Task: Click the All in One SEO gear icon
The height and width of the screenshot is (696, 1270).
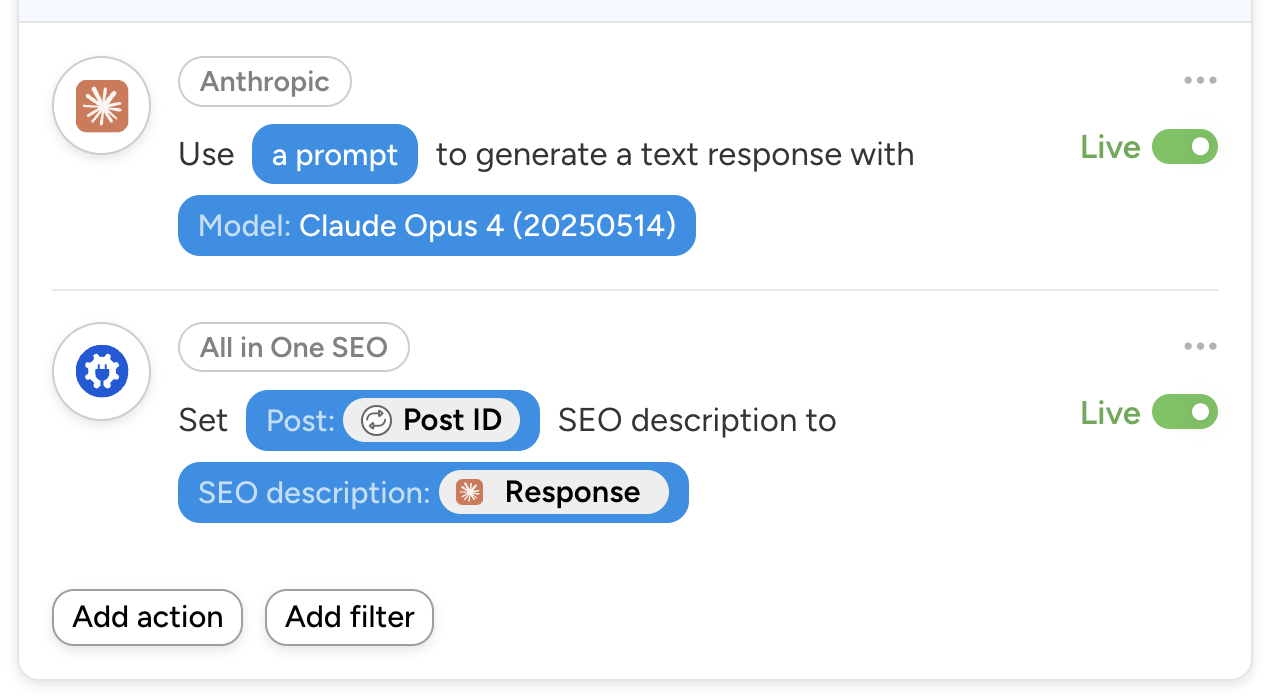Action: click(101, 372)
